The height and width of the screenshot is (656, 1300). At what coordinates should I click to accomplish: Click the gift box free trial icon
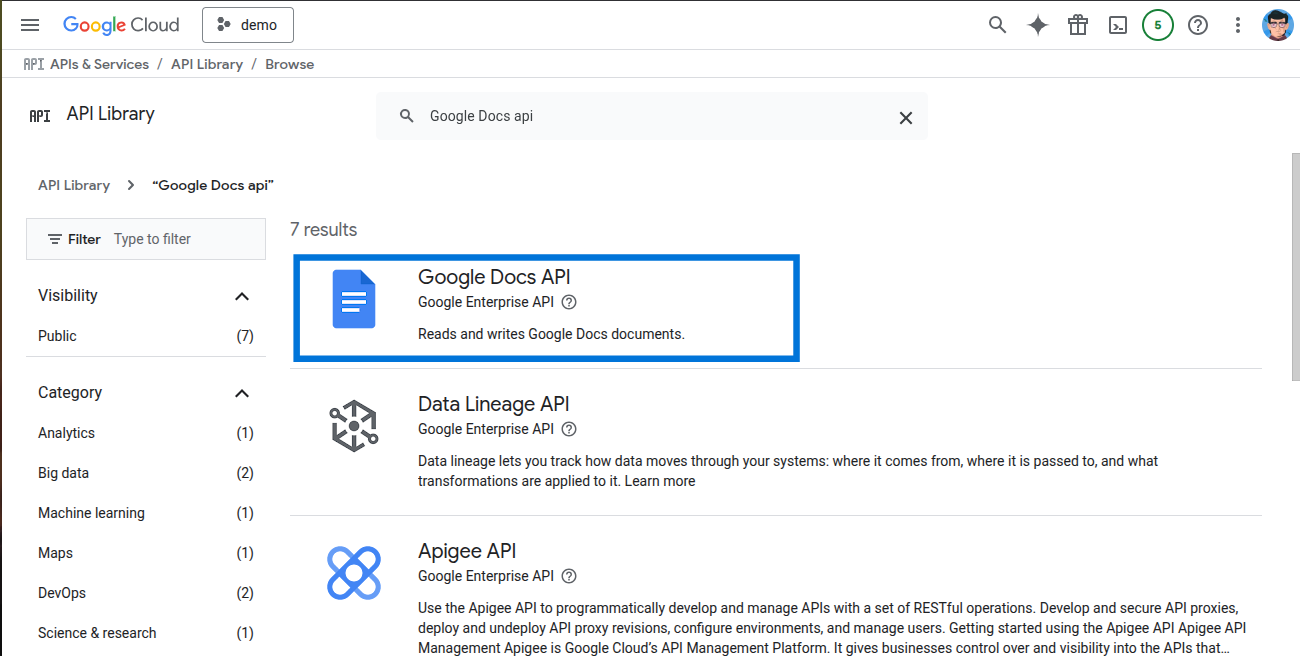tap(1078, 25)
